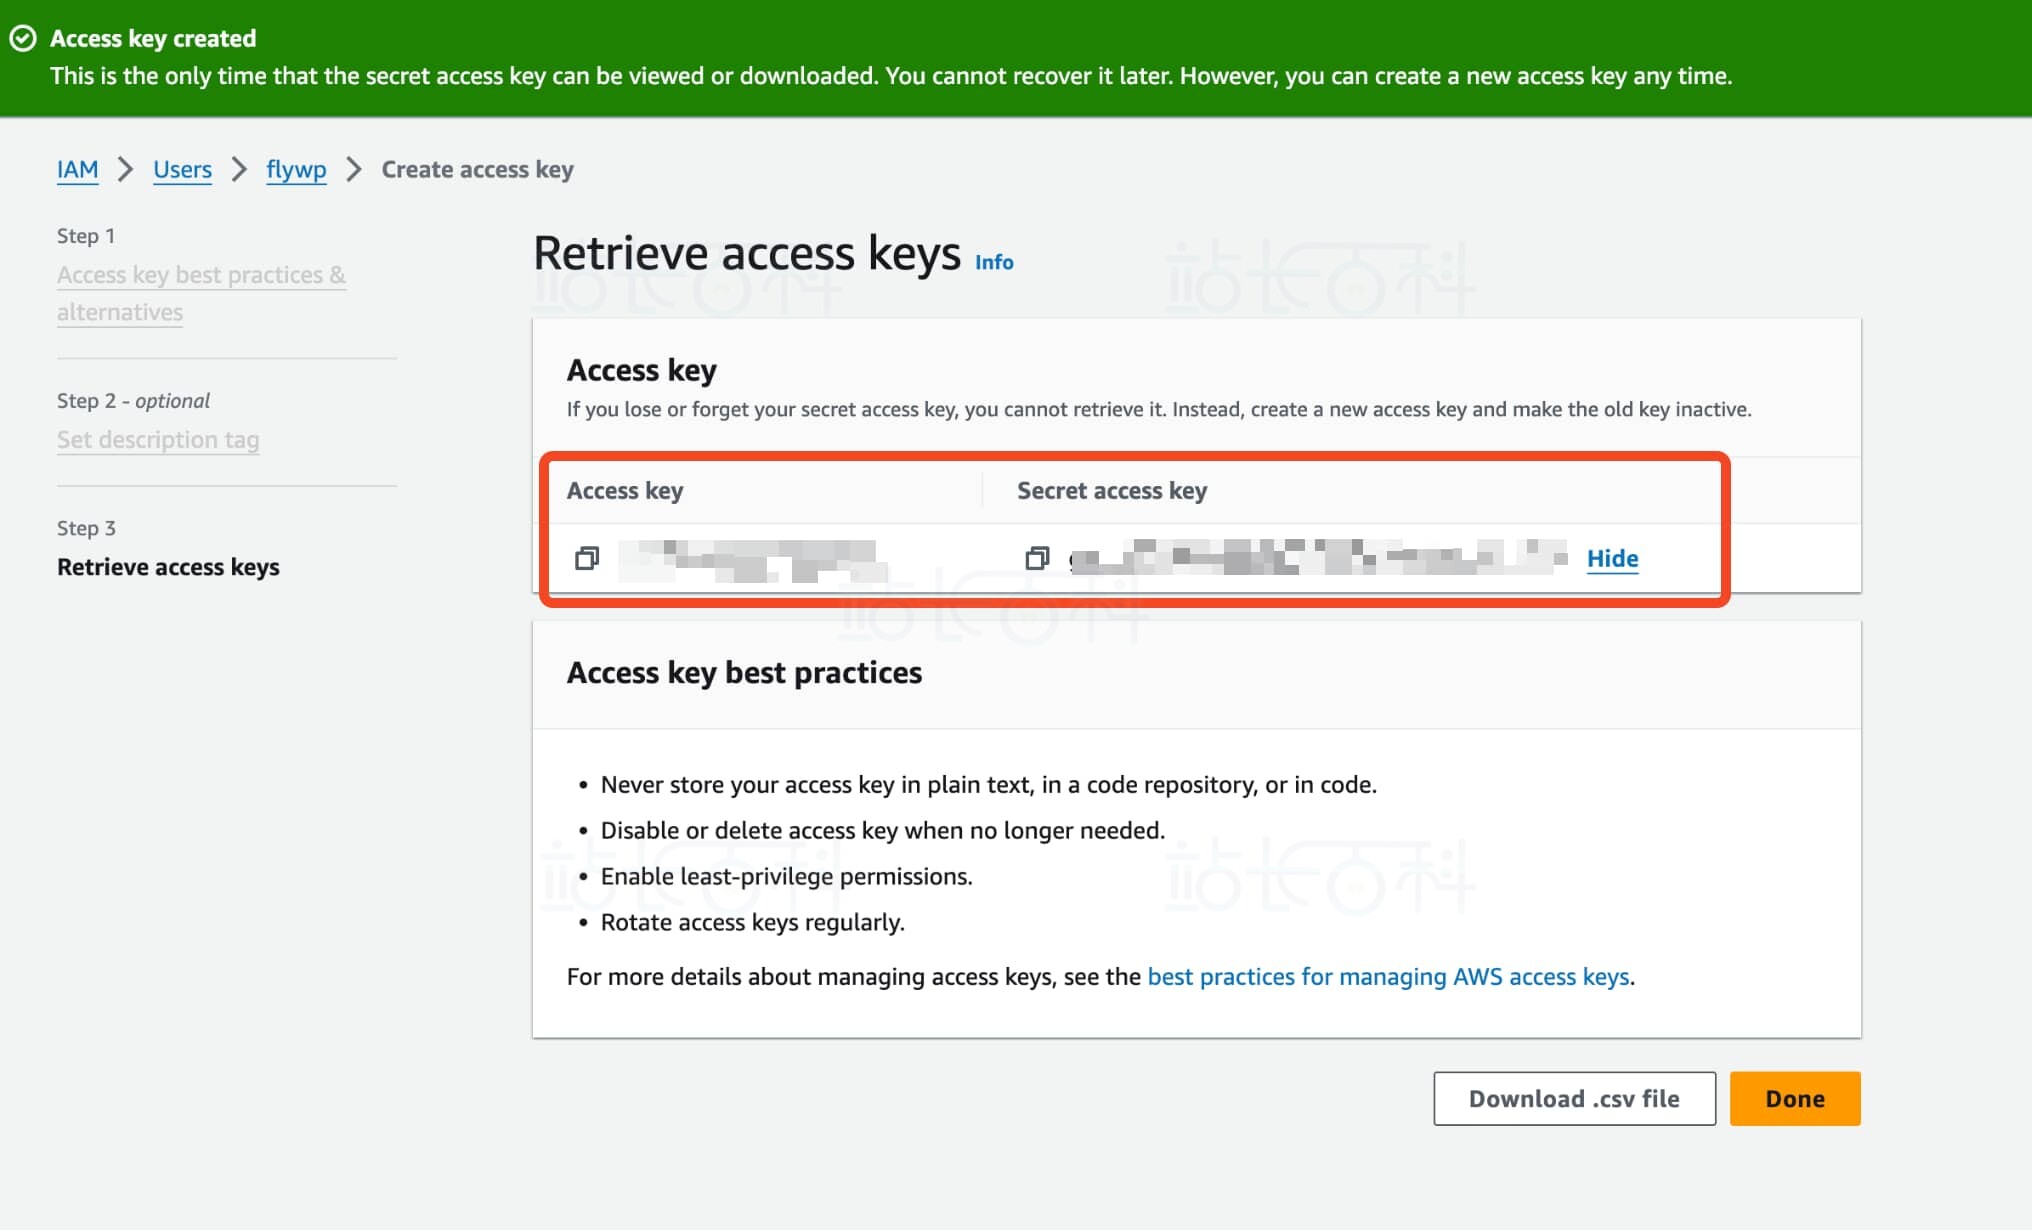Navigate to flywp user breadcrumb

coord(296,169)
